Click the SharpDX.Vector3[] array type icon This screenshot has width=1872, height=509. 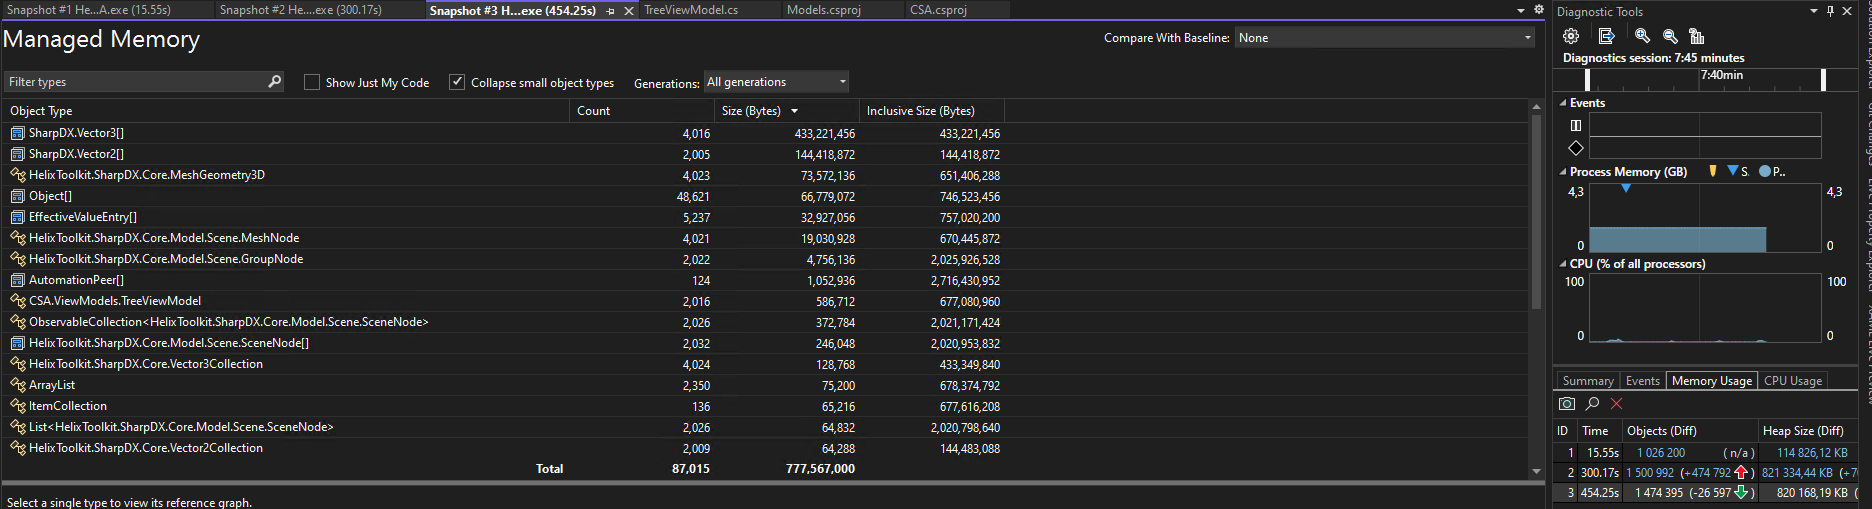(x=17, y=133)
